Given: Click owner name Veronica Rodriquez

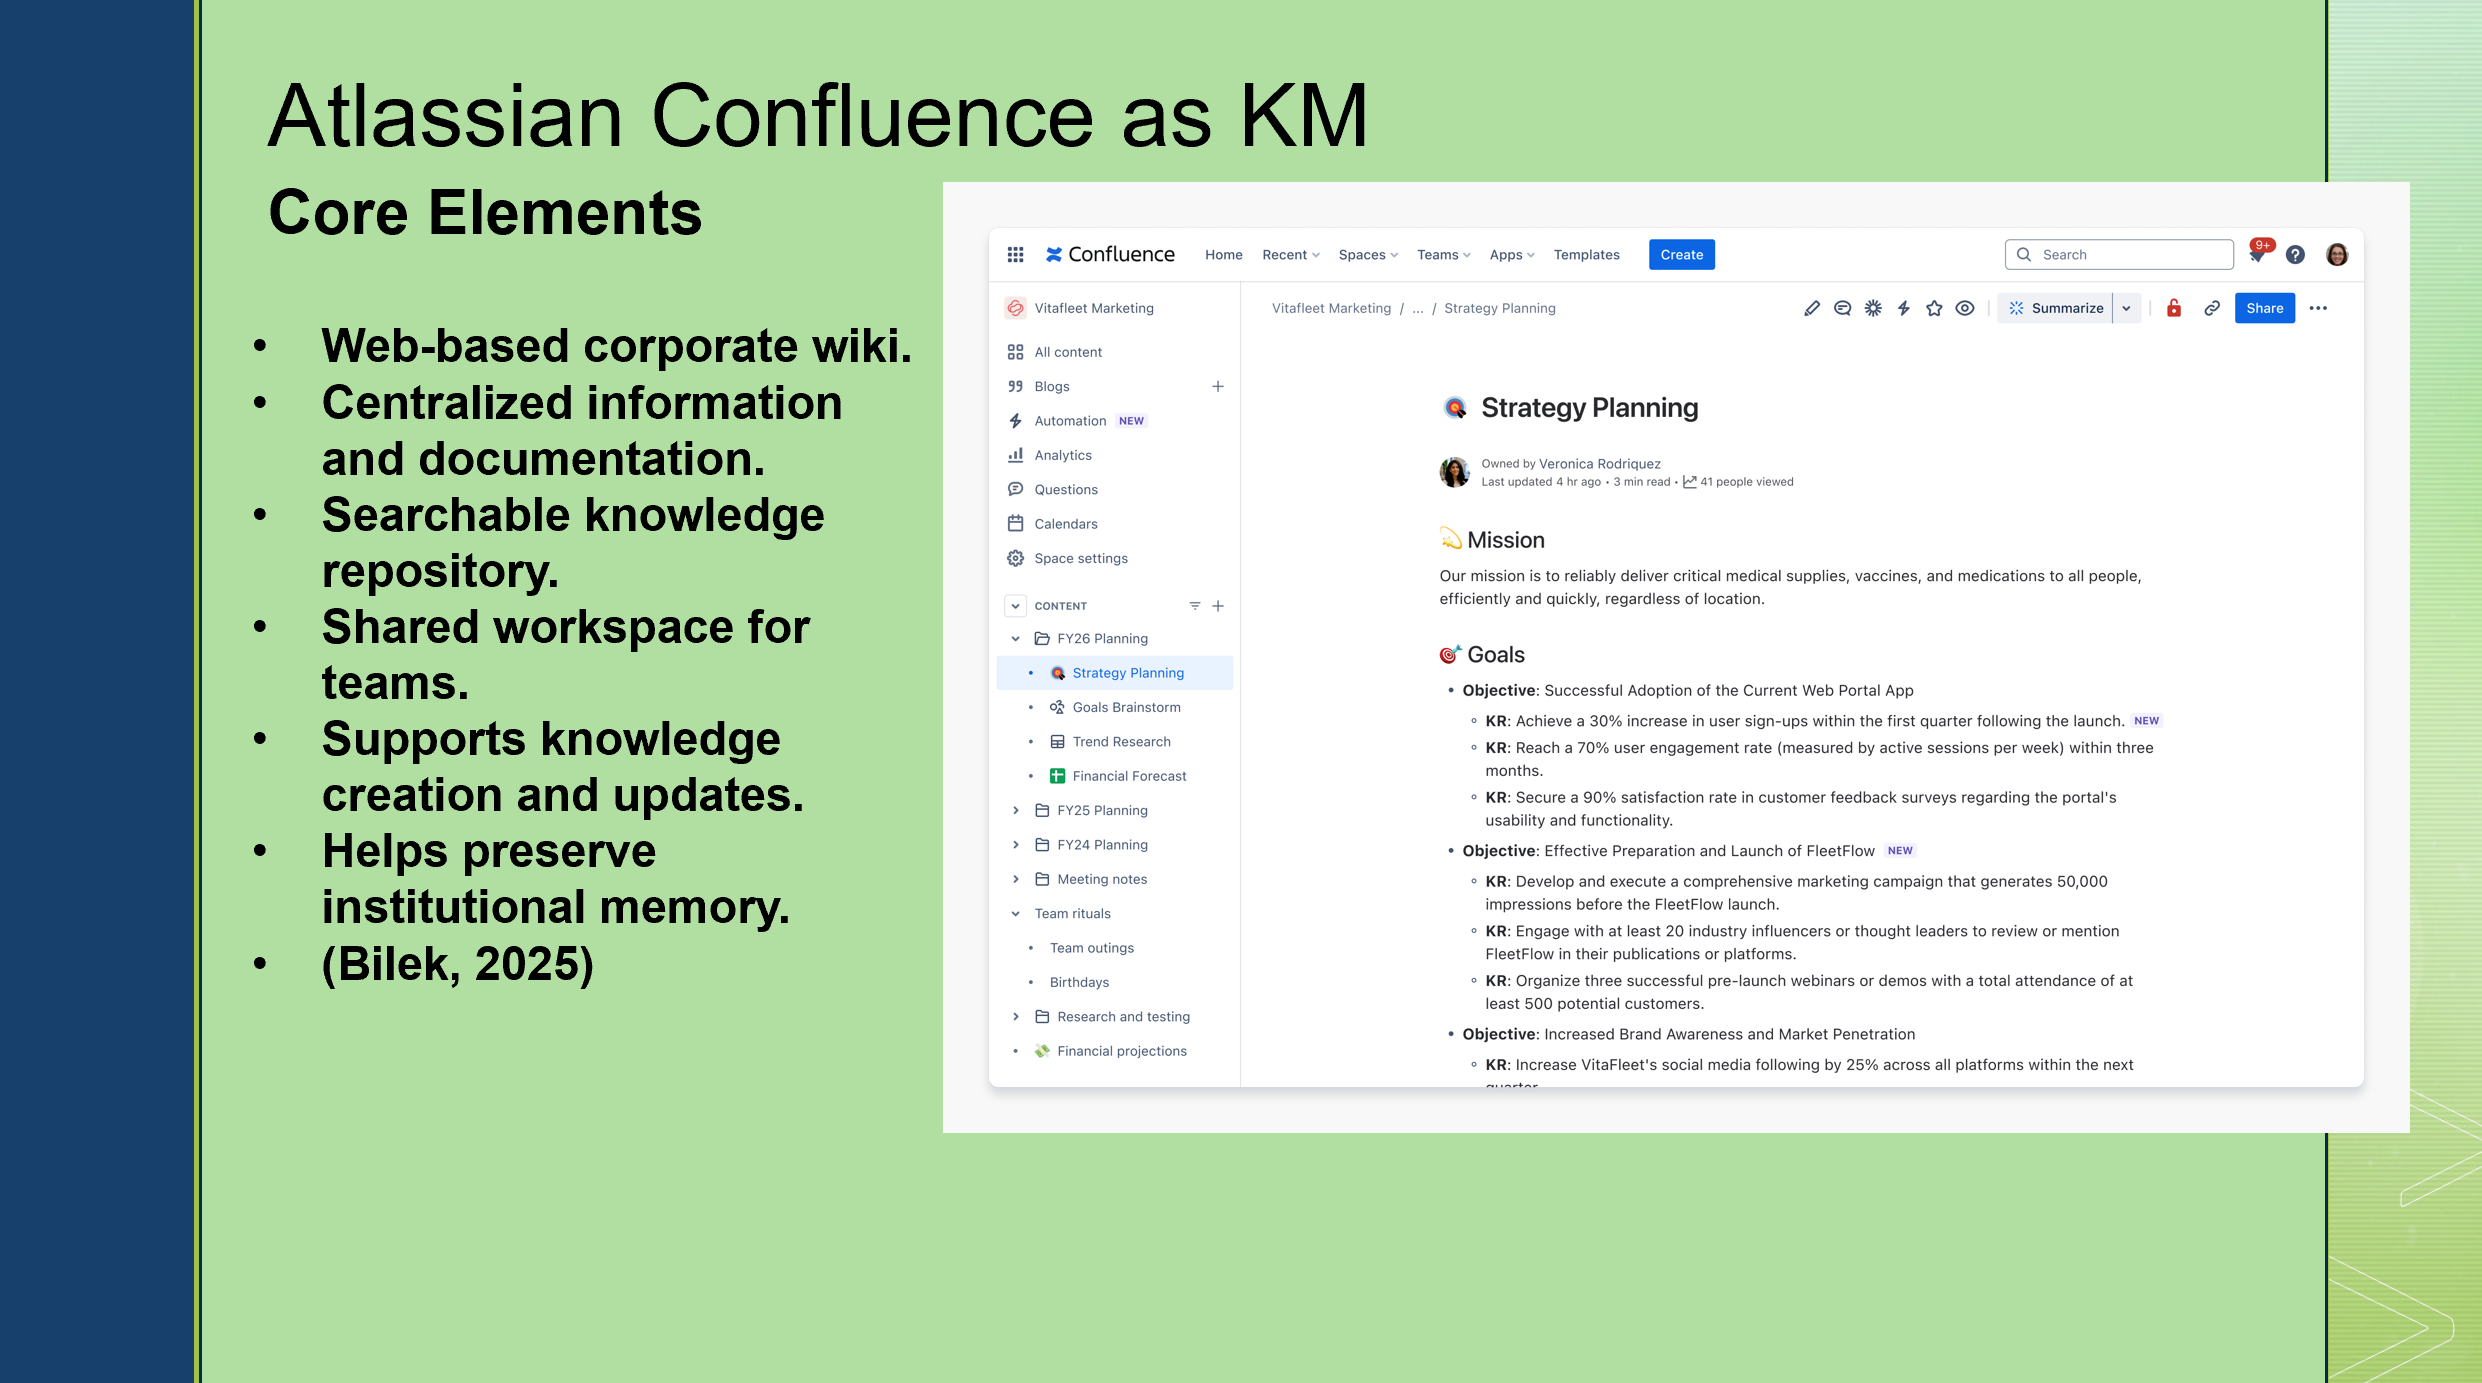Looking at the screenshot, I should (1599, 464).
